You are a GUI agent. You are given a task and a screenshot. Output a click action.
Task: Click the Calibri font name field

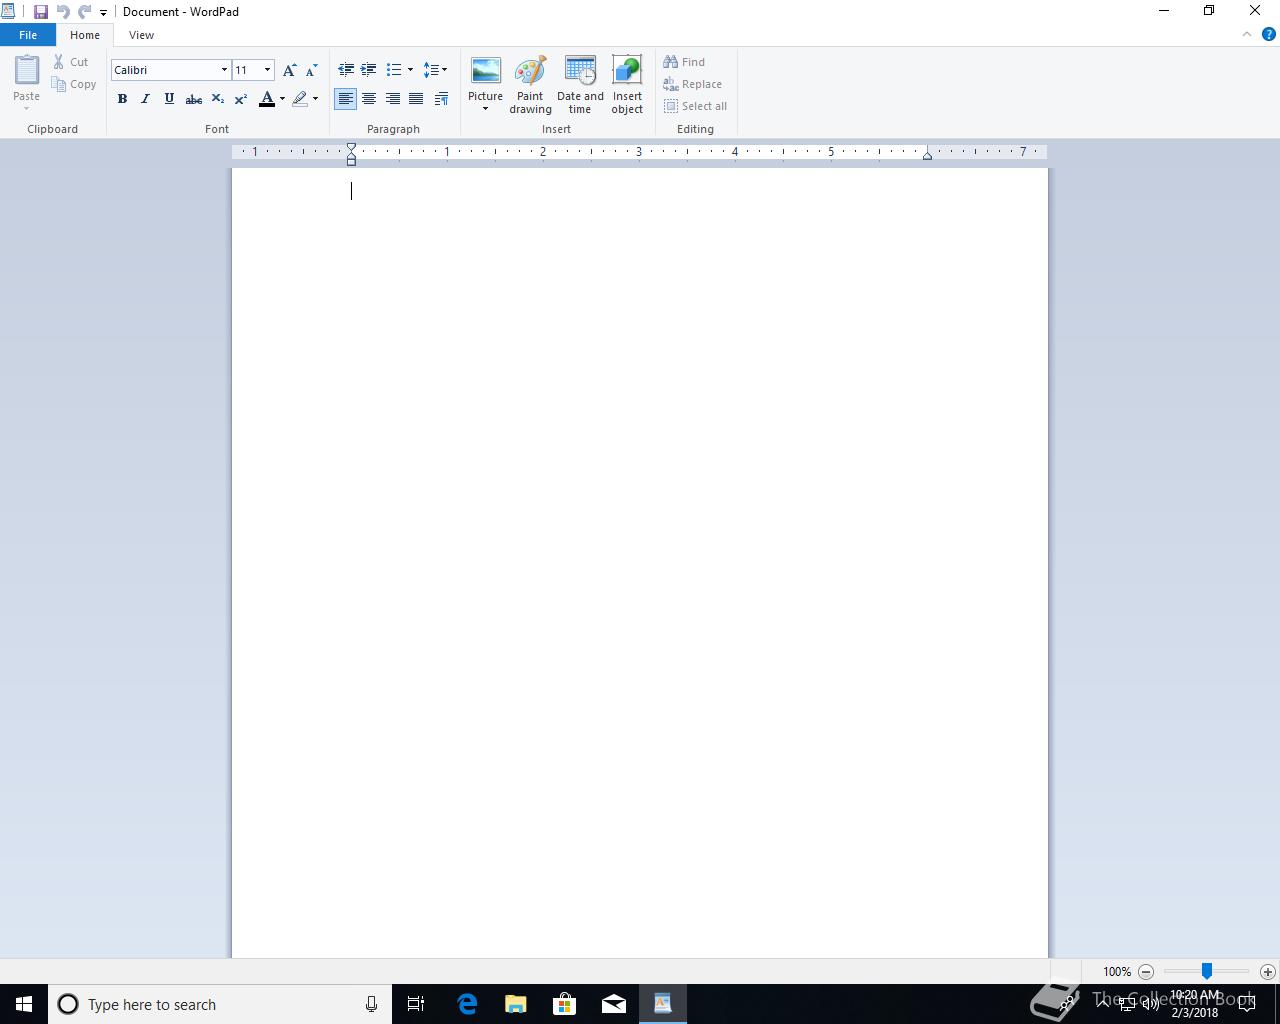point(164,70)
